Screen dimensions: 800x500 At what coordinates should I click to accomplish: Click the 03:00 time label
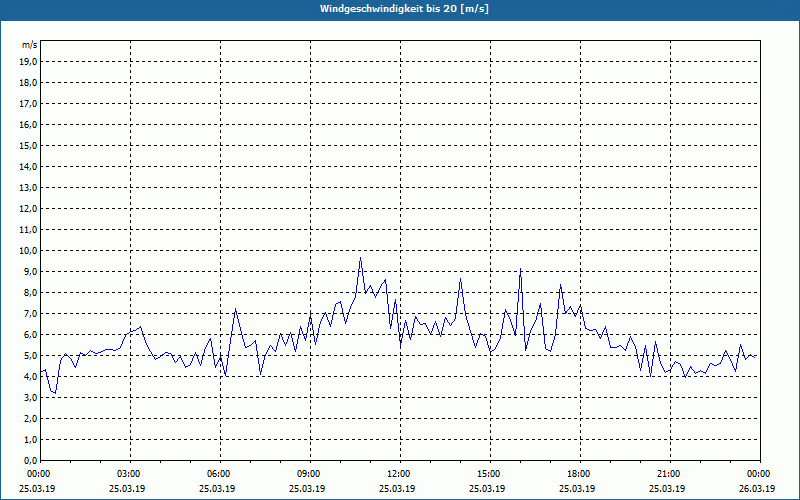click(x=130, y=474)
